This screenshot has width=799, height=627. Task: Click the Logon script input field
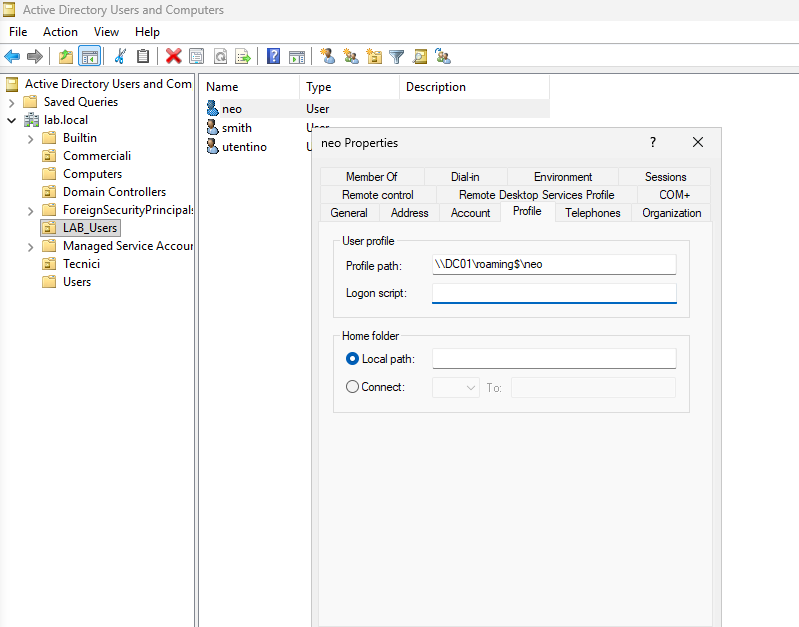(x=554, y=293)
